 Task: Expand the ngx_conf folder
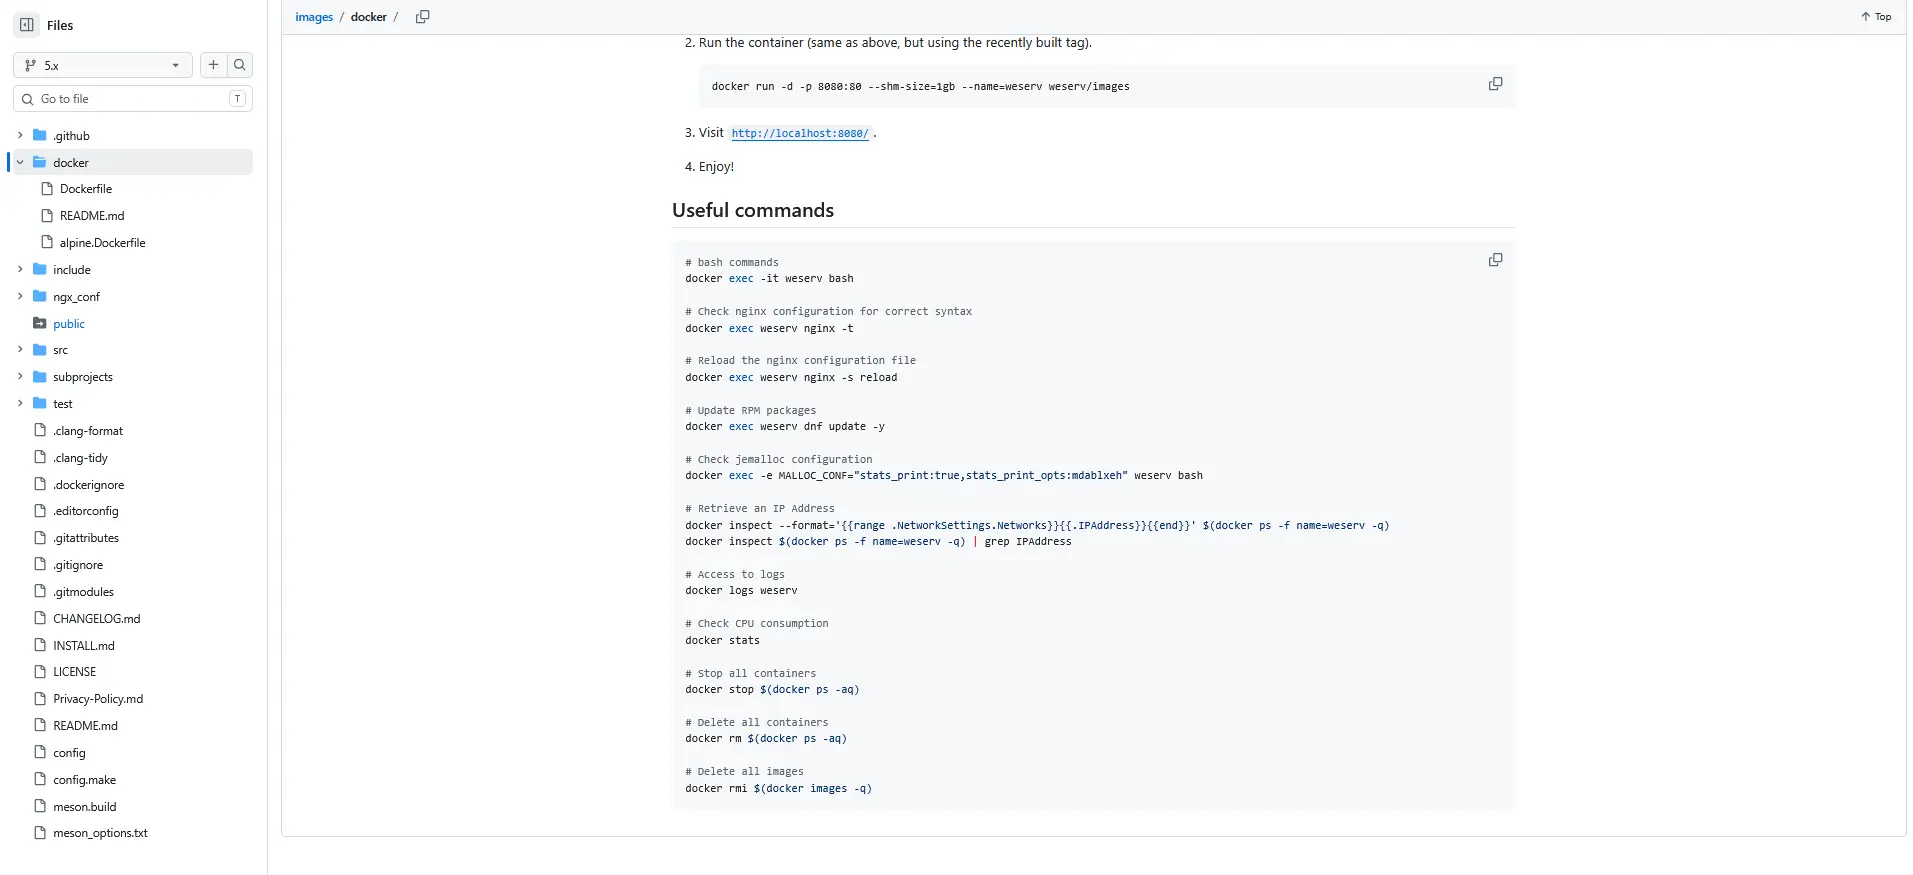(x=20, y=296)
